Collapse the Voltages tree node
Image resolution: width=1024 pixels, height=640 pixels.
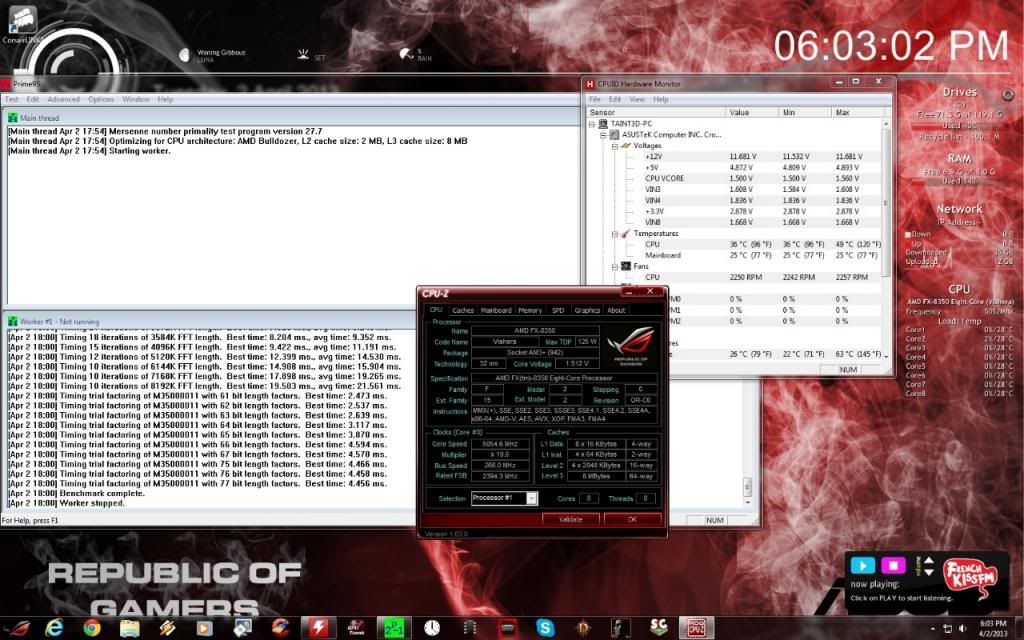[x=615, y=146]
